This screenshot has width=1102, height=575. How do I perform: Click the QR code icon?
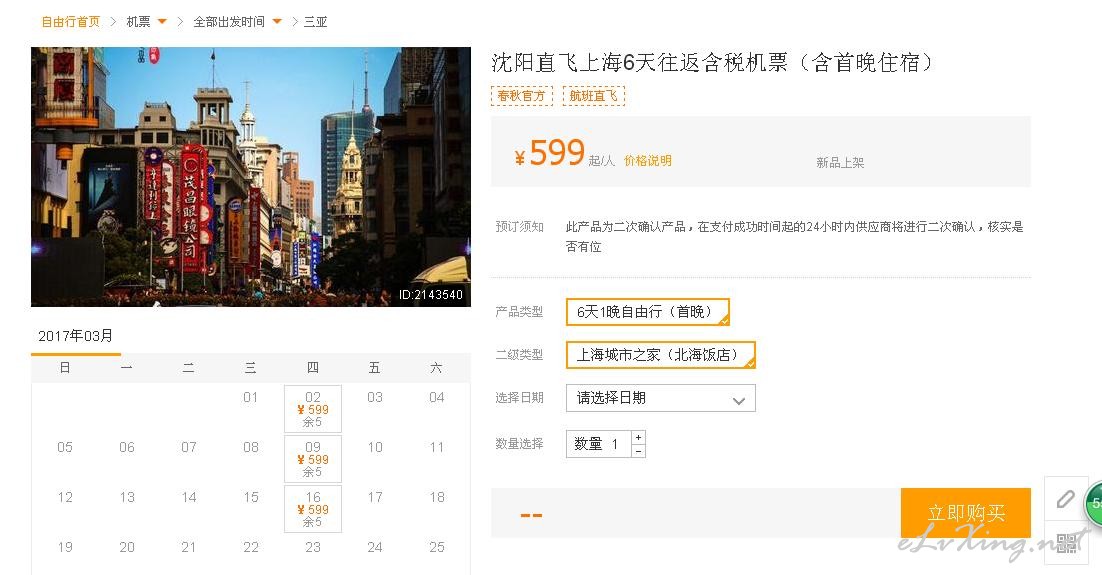click(1066, 543)
